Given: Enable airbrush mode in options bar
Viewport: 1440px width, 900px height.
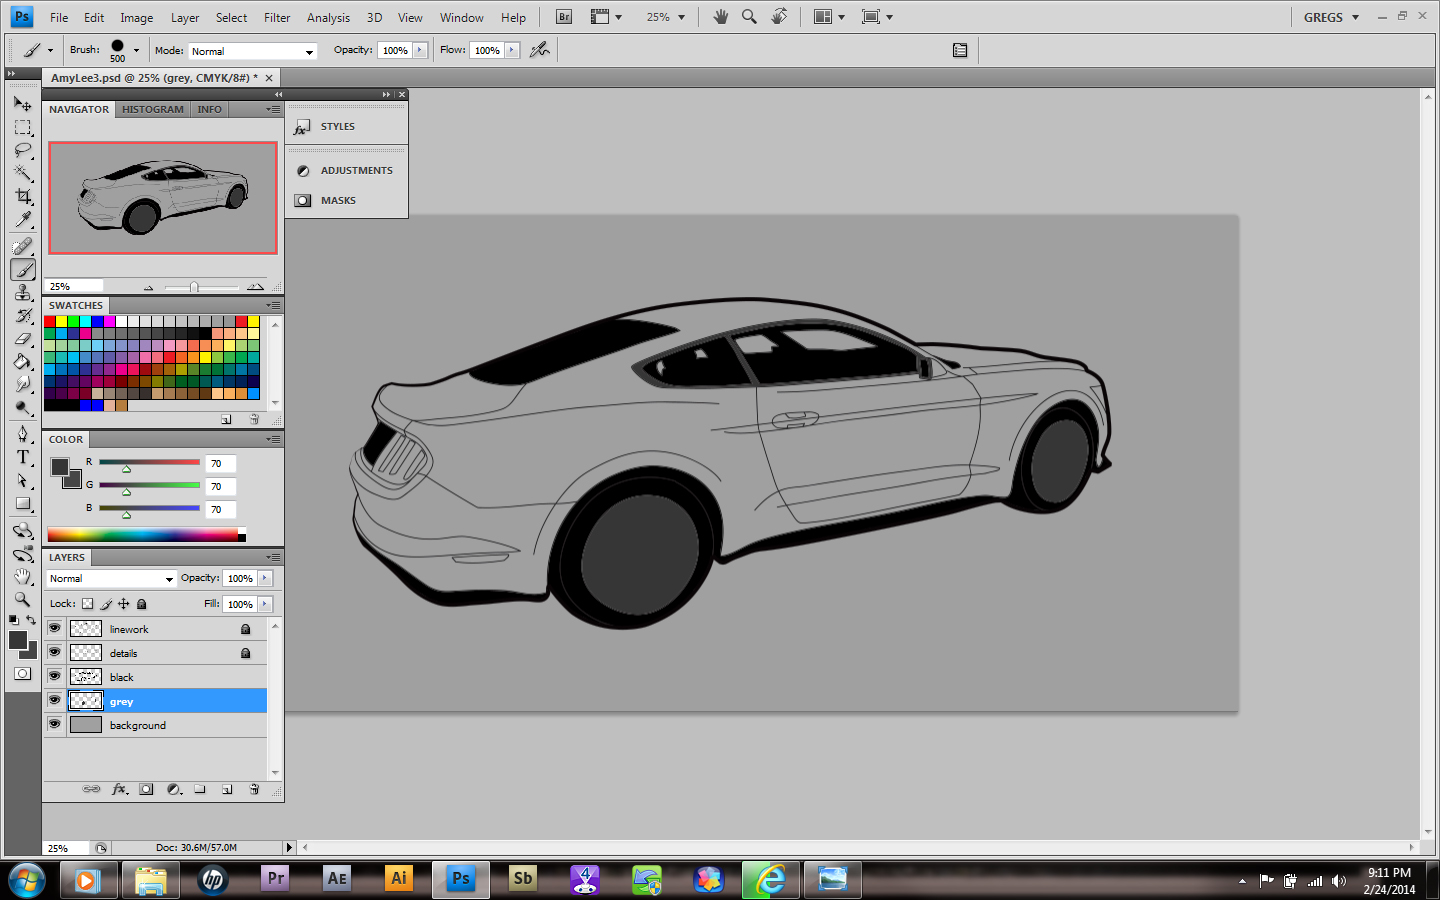Looking at the screenshot, I should click(540, 50).
